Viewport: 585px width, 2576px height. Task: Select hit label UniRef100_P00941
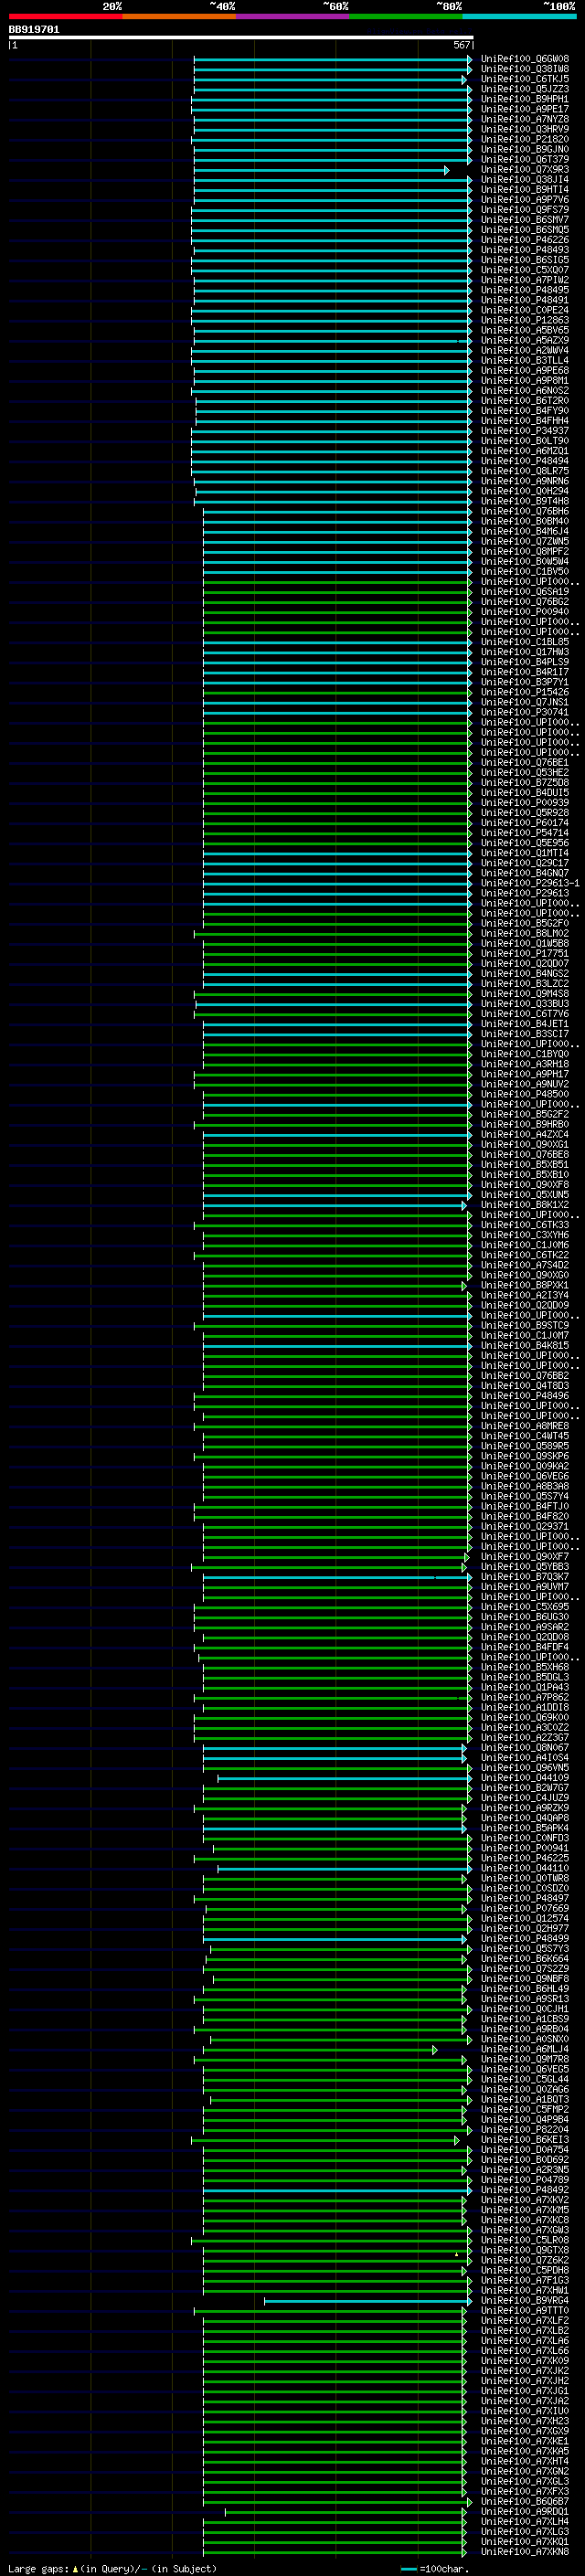(x=525, y=1848)
